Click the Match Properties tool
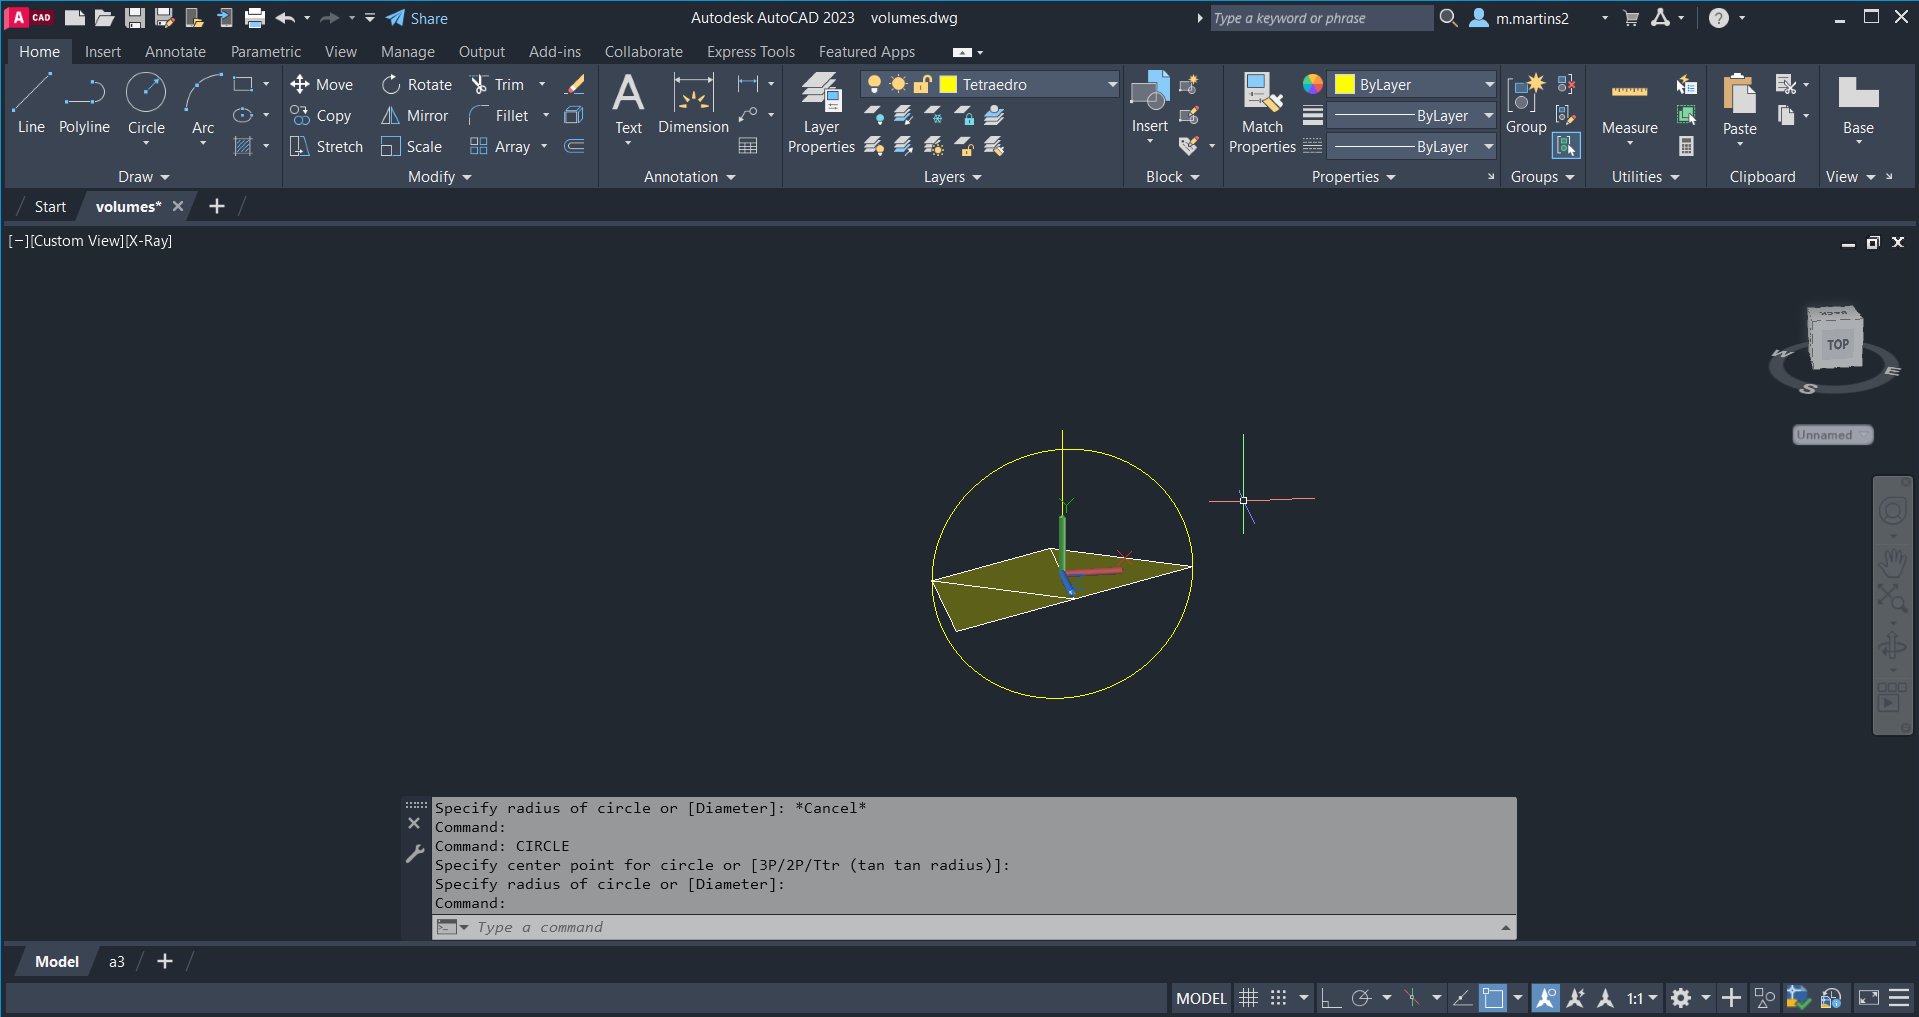 [x=1262, y=112]
